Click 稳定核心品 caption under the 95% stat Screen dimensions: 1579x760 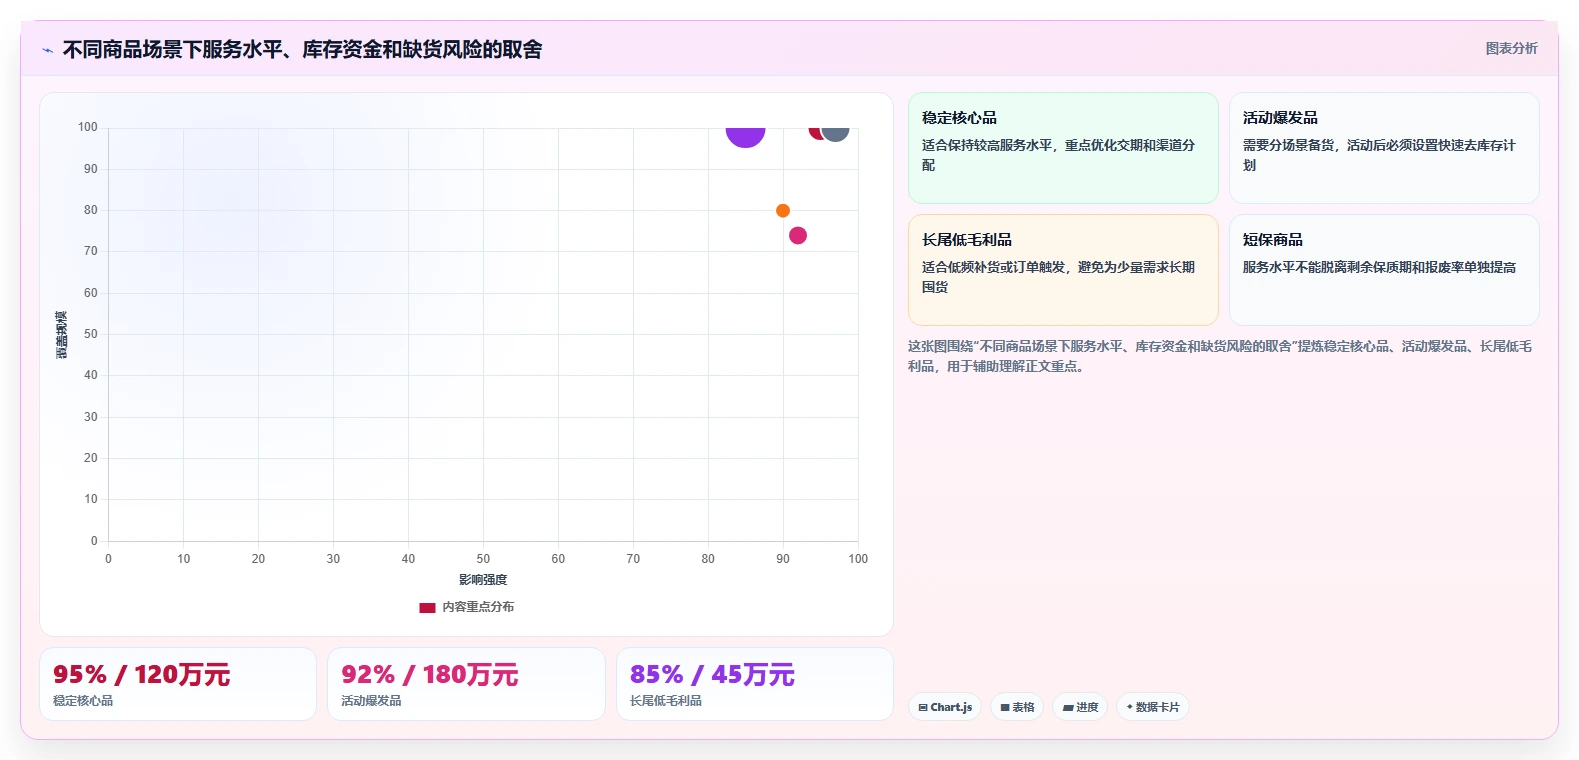pos(83,701)
